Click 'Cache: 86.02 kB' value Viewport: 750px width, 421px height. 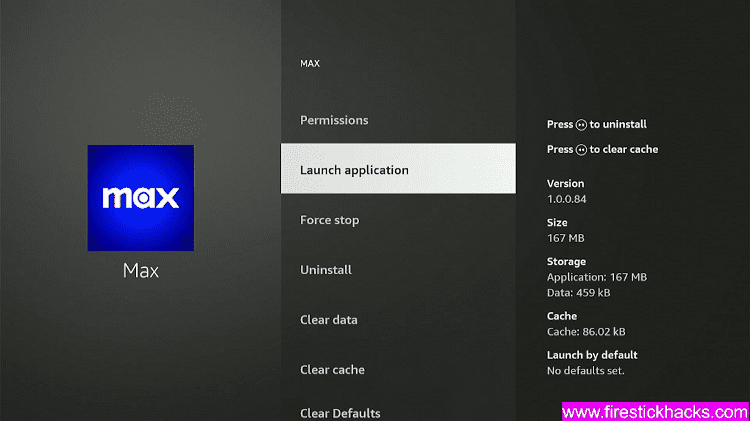pyautogui.click(x=586, y=332)
